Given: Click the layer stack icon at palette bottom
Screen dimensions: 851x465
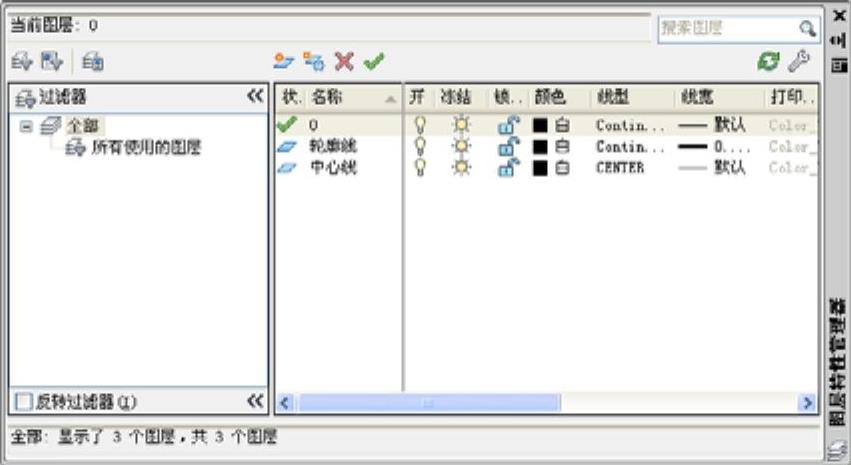Looking at the screenshot, I should [x=837, y=451].
